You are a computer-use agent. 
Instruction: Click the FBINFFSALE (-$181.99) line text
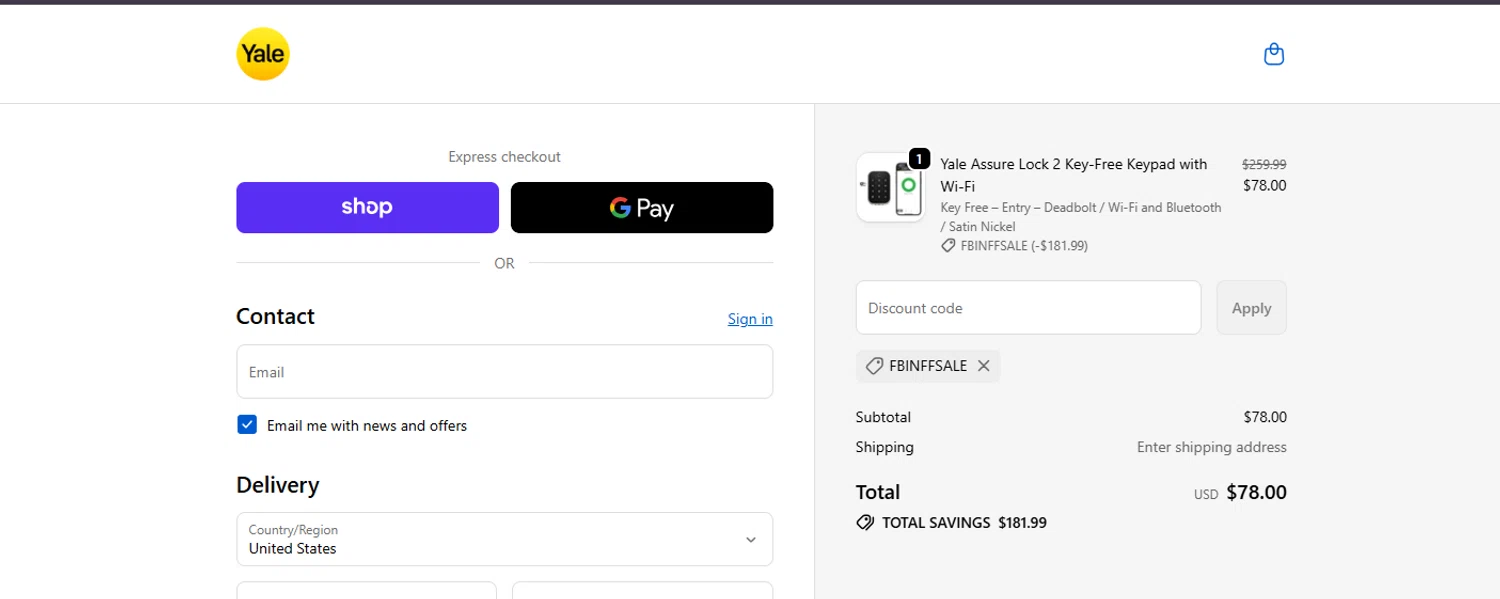click(1024, 246)
